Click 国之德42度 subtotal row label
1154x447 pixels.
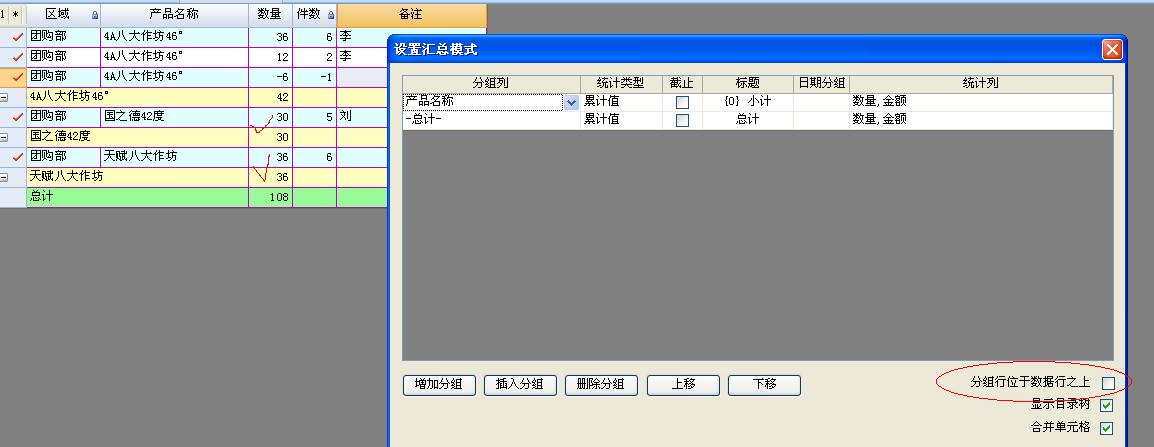click(137, 137)
